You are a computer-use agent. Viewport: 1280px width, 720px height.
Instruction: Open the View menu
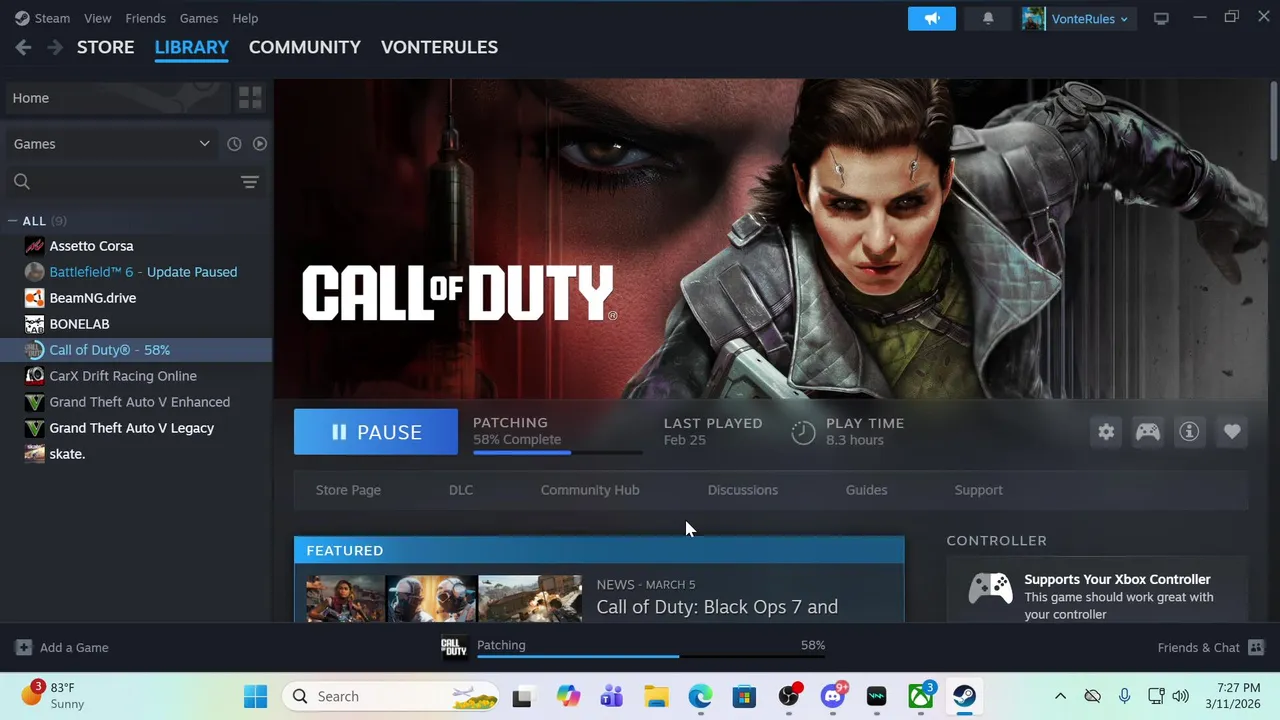pos(98,18)
